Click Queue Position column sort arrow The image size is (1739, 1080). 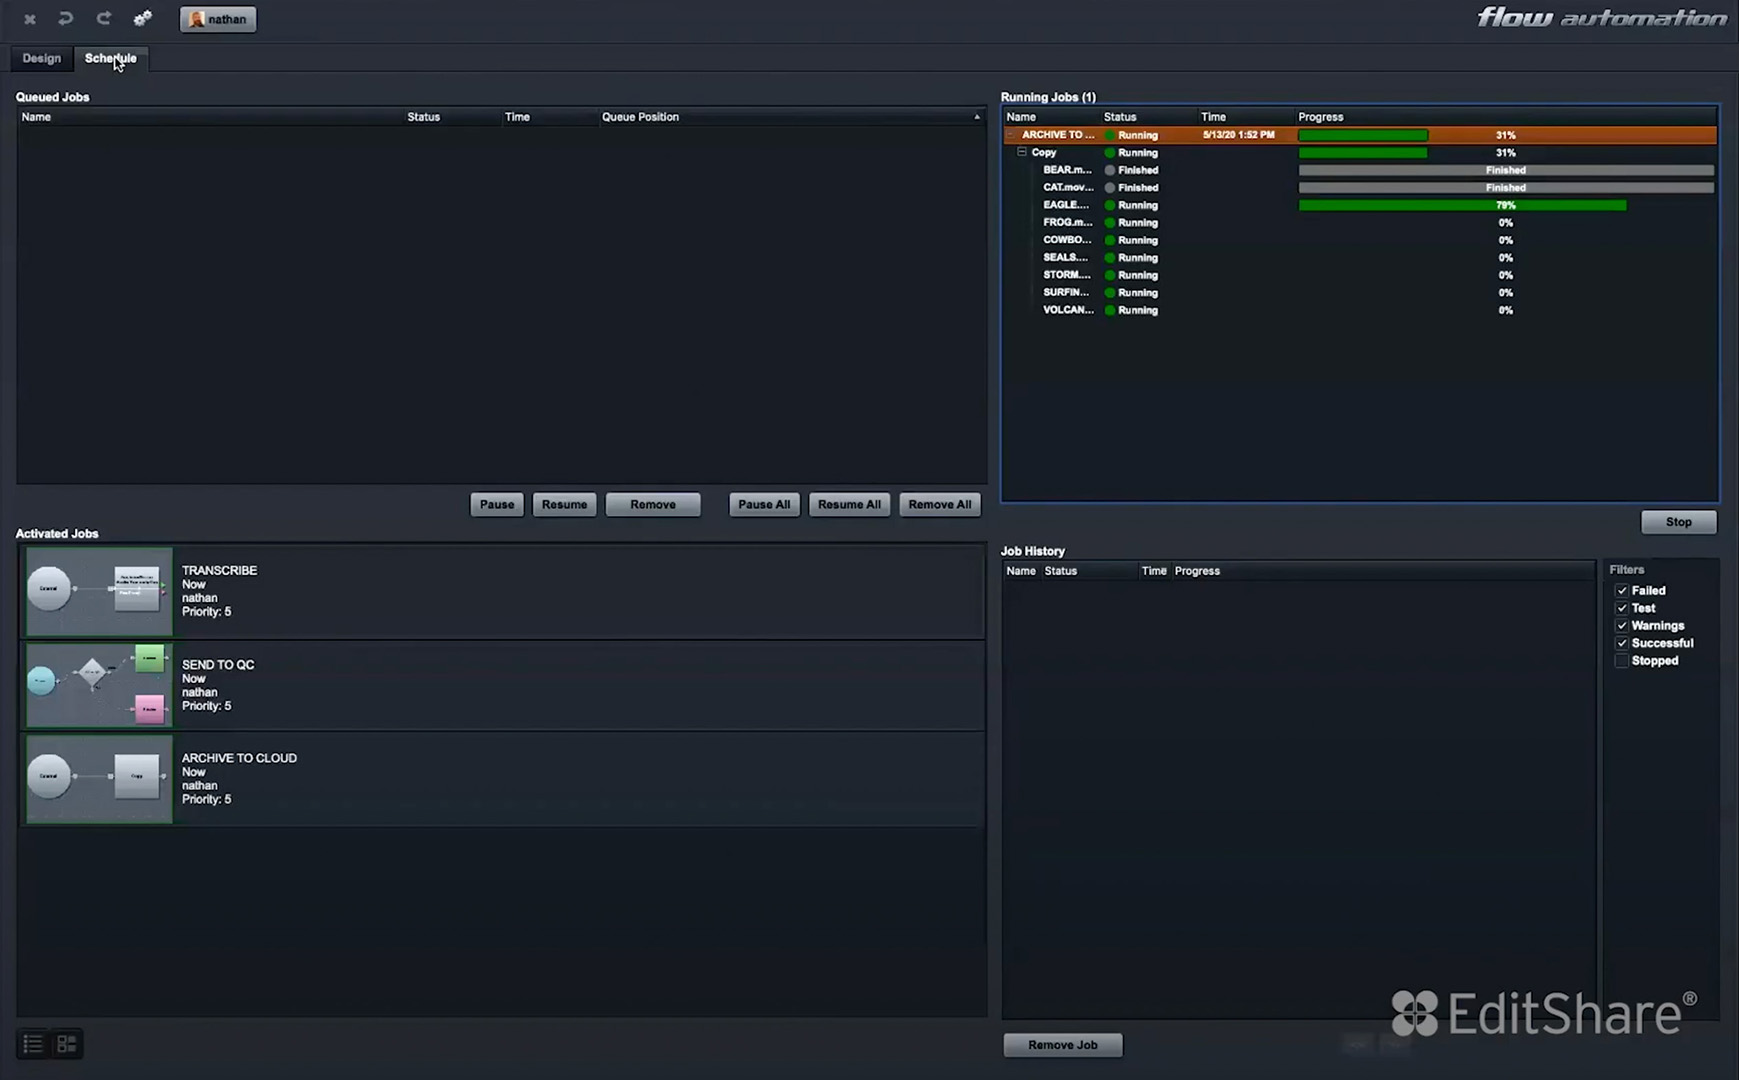977,117
